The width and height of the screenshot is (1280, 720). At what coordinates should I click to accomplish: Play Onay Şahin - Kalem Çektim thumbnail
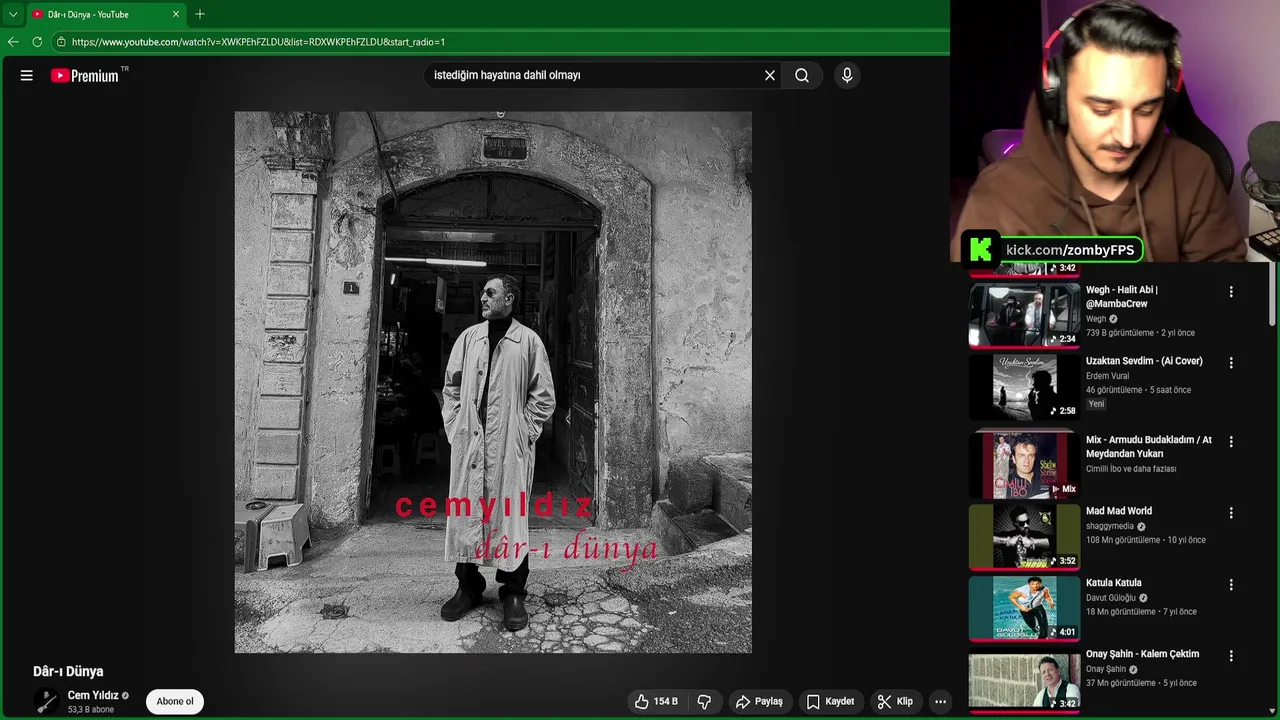[1024, 680]
